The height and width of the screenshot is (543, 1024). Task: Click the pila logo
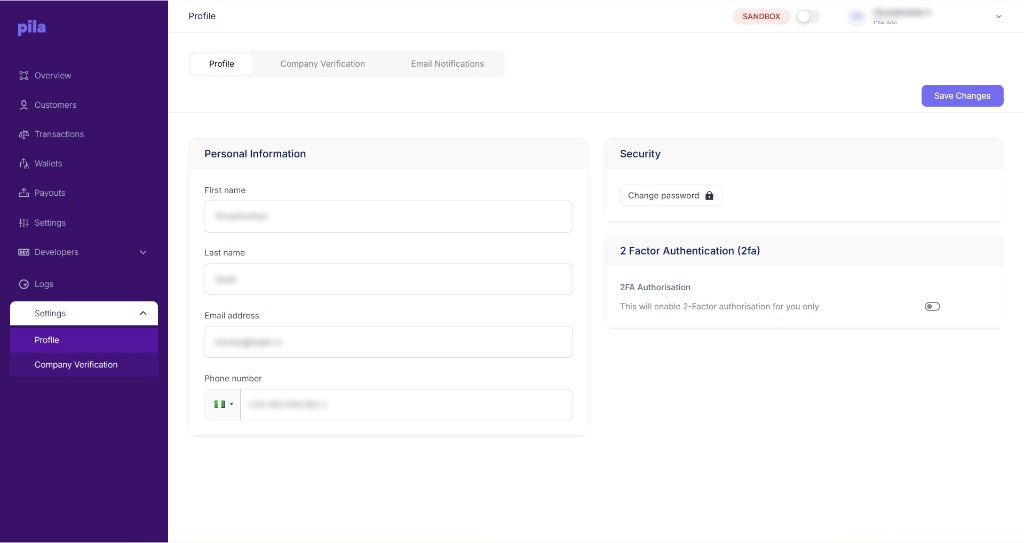click(31, 27)
